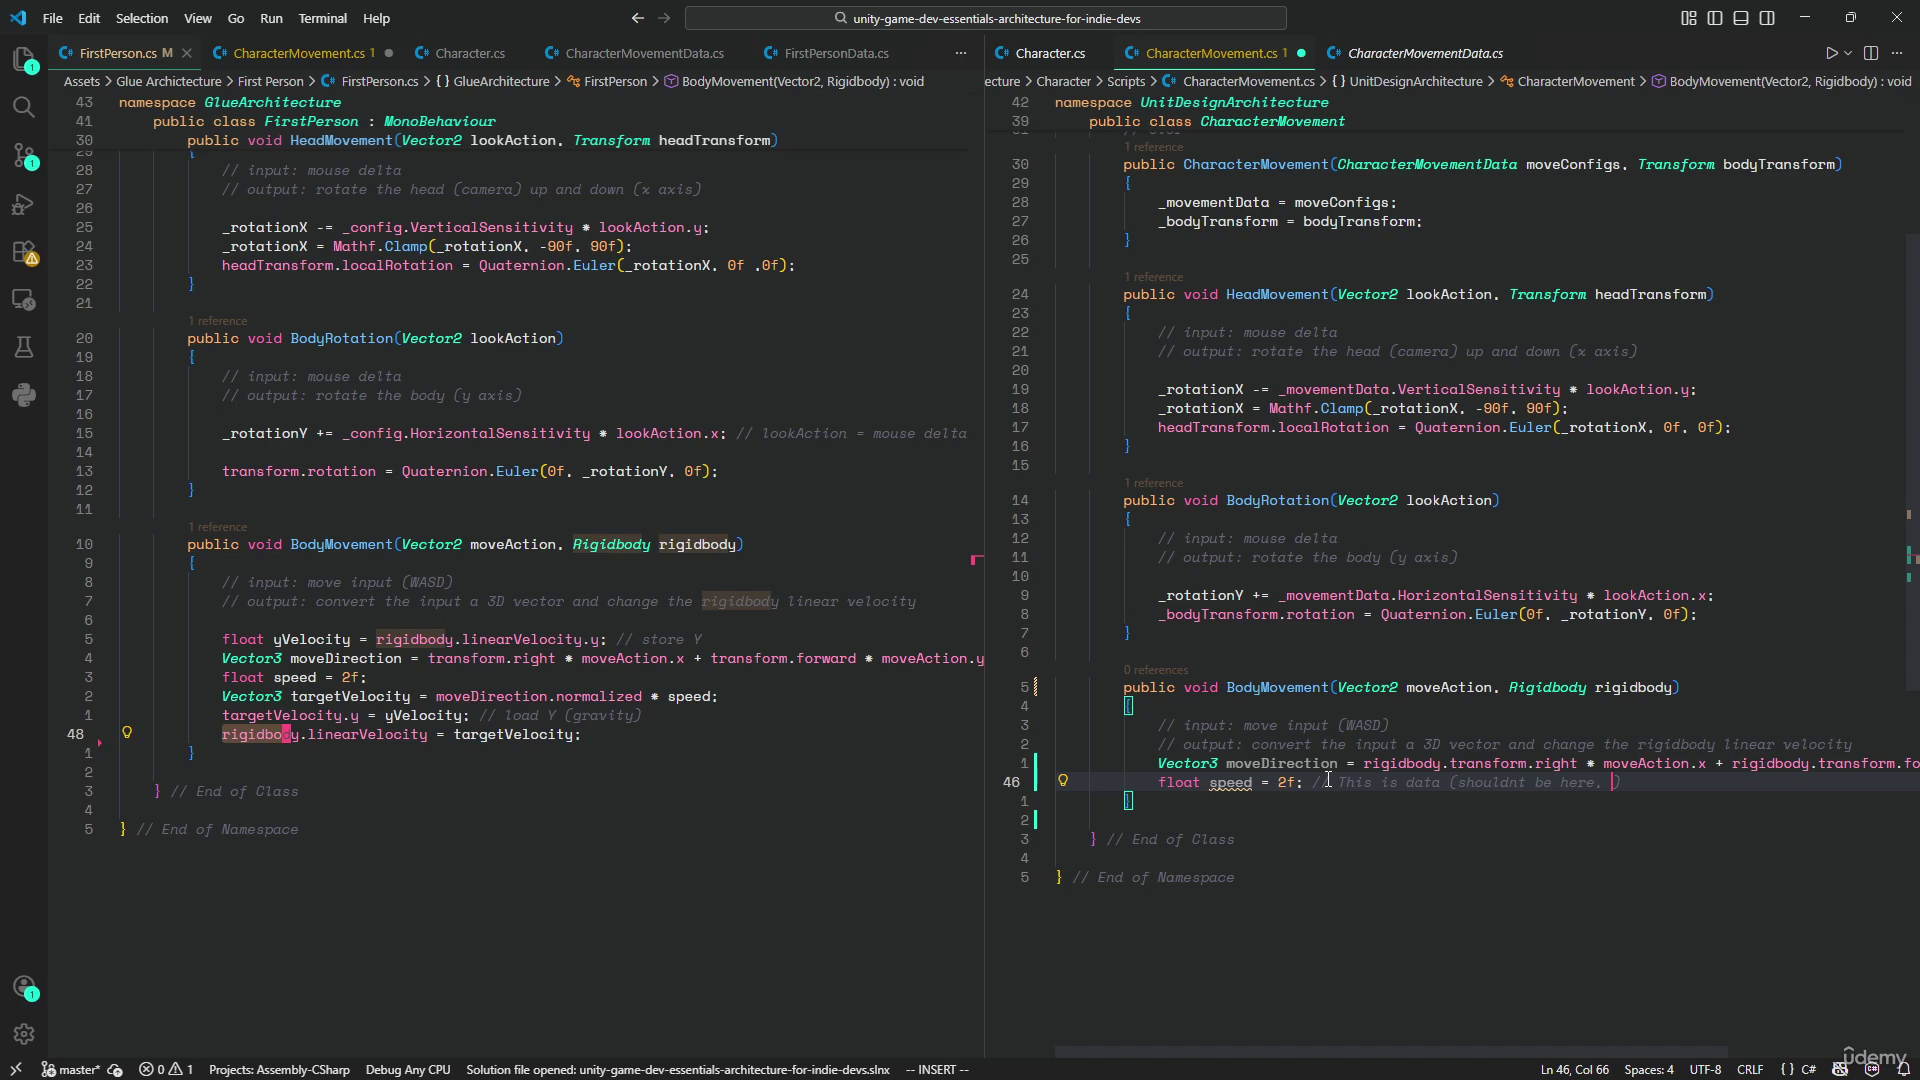Open the Python extension sidebar icon

tap(24, 395)
